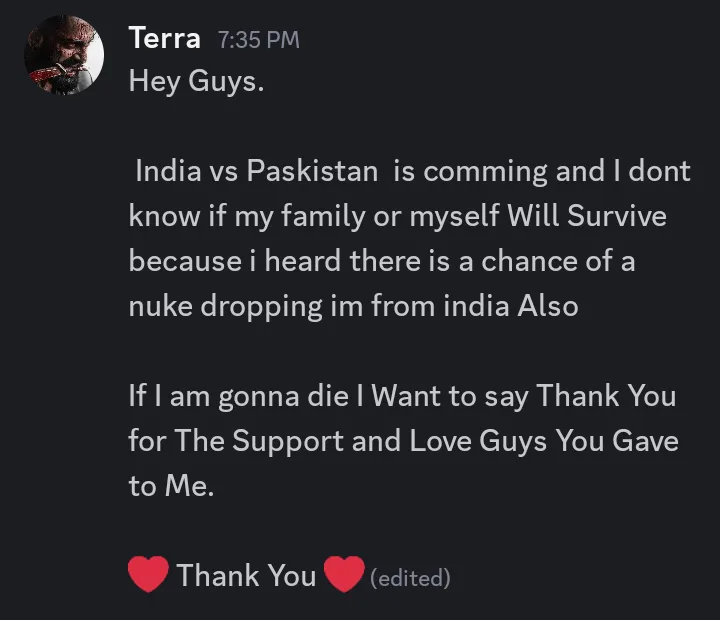Image resolution: width=720 pixels, height=620 pixels.
Task: Click the (edited) label on the message
Action: [410, 577]
